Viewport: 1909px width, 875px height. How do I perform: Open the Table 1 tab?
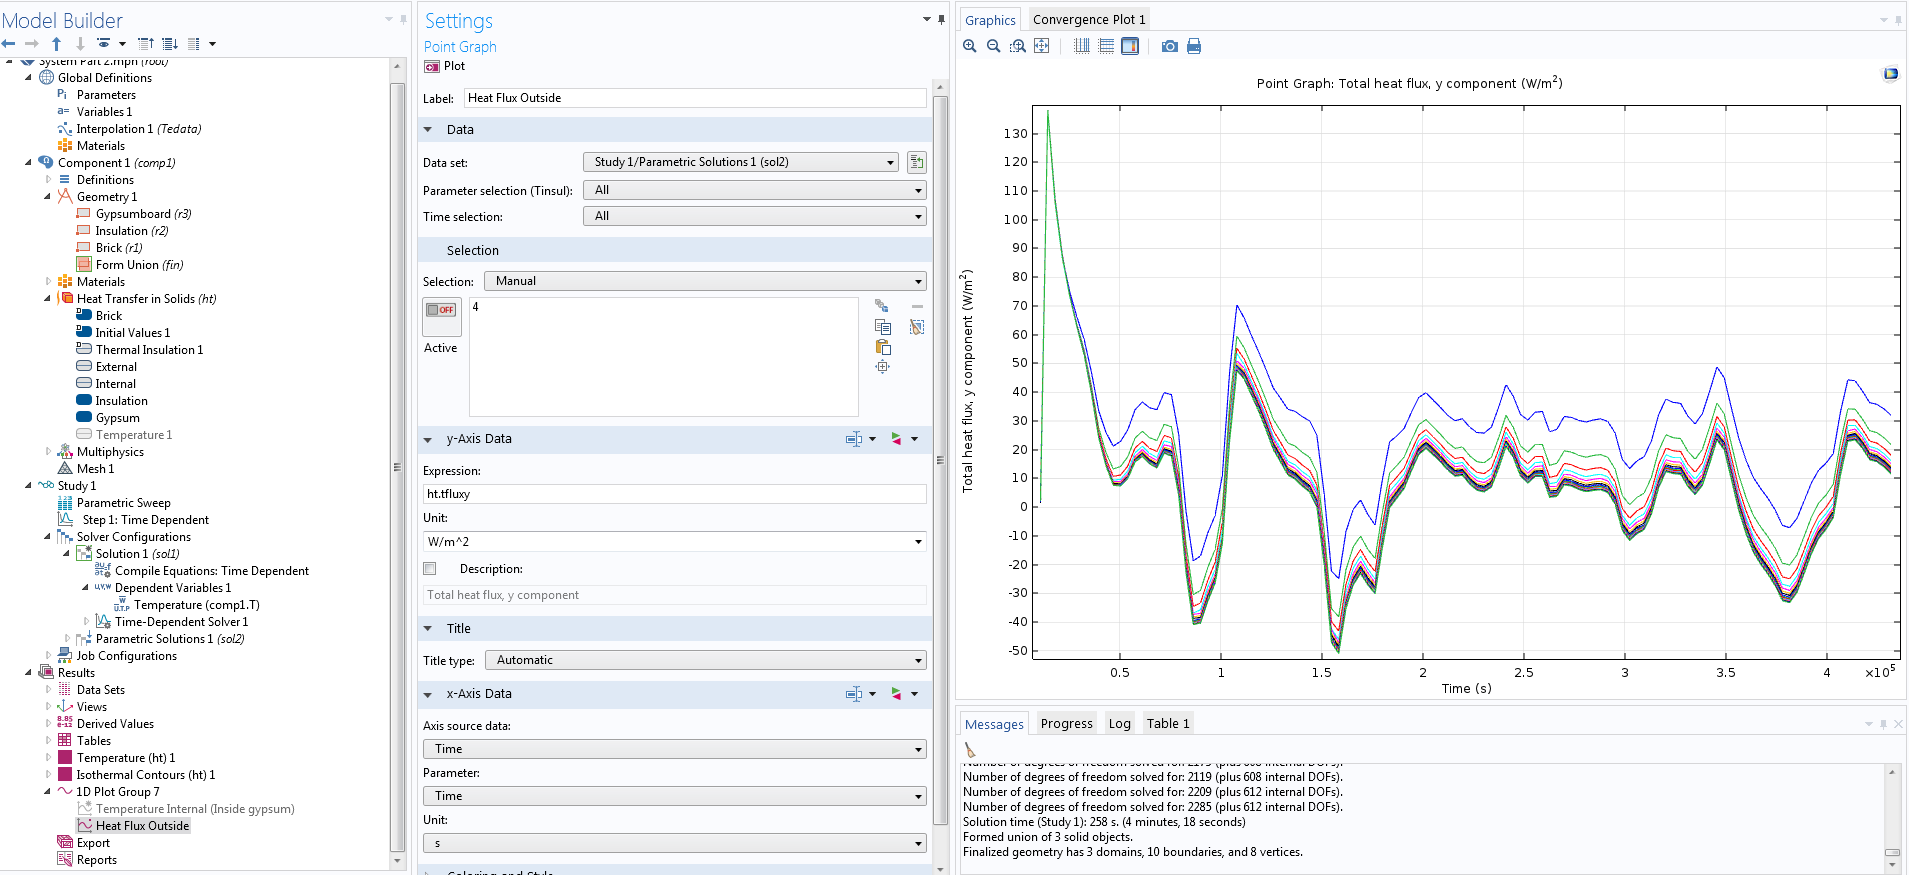tap(1167, 723)
